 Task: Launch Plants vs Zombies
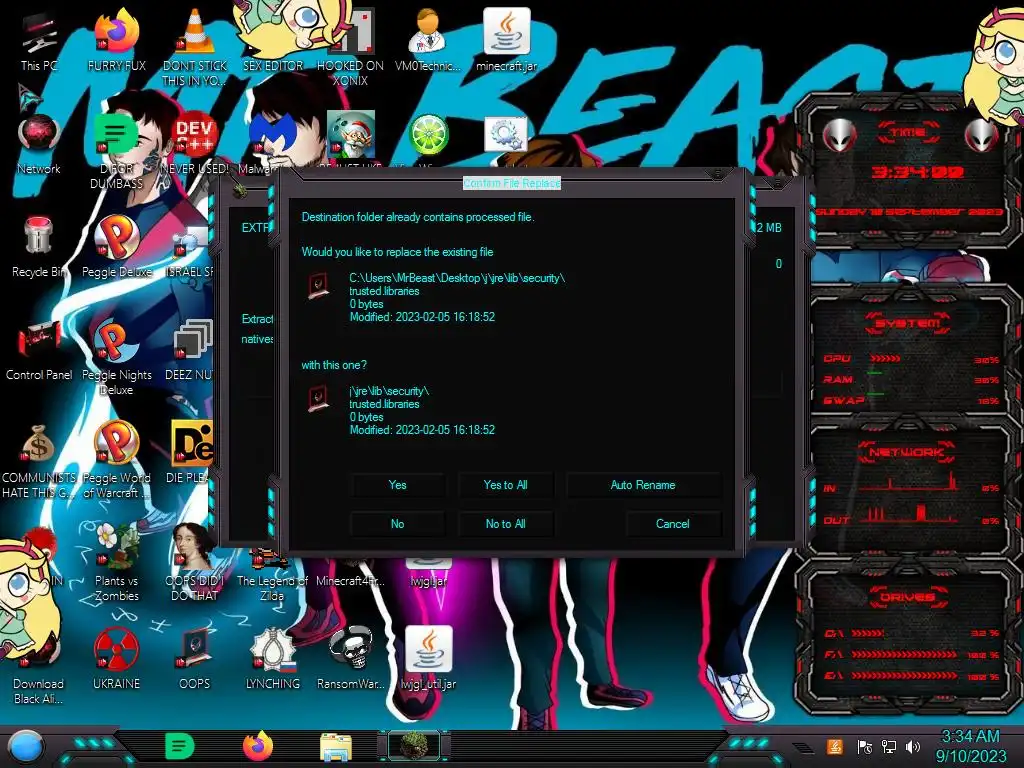click(x=117, y=562)
